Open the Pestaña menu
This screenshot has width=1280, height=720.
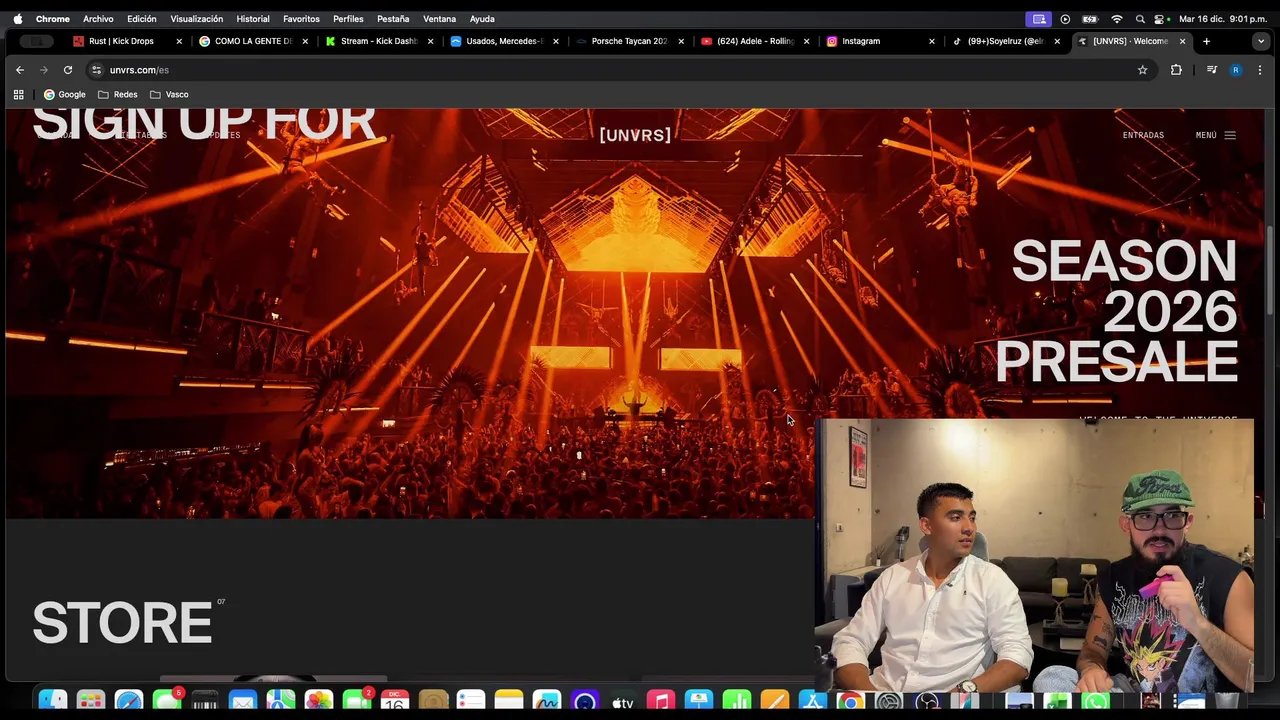(393, 18)
